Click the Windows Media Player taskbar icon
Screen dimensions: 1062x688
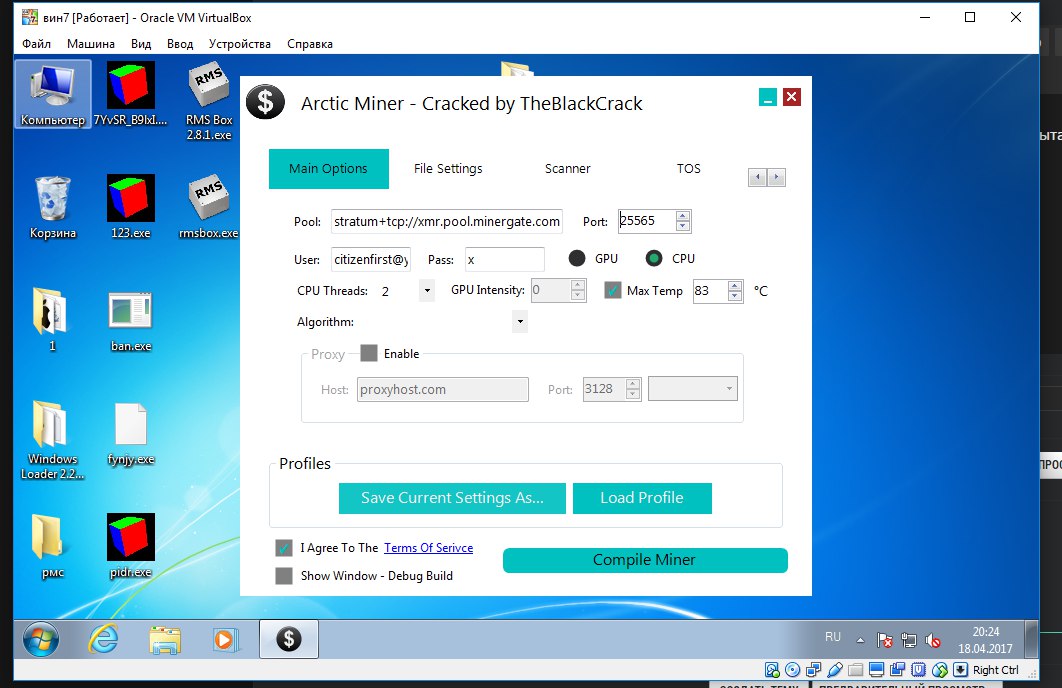point(225,638)
